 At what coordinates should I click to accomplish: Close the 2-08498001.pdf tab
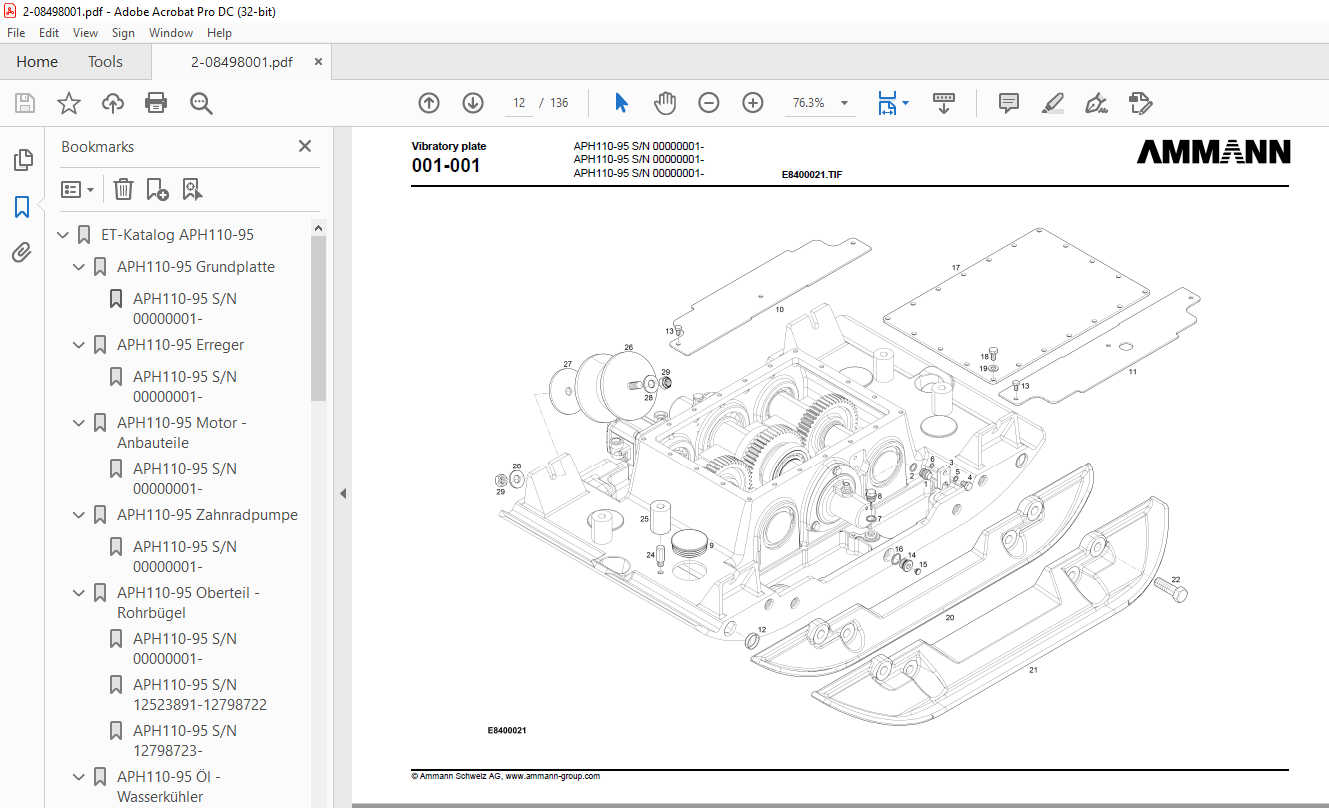tap(318, 62)
